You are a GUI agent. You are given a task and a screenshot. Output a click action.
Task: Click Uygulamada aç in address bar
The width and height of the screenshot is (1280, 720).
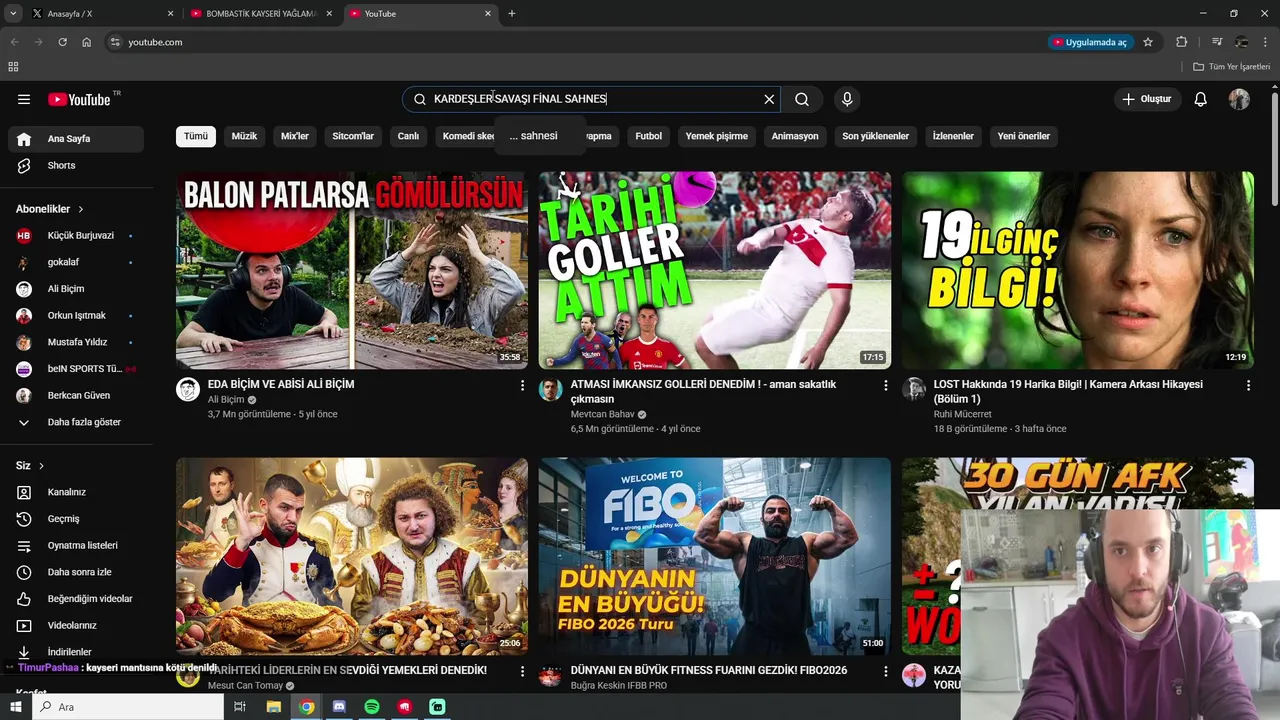pos(1090,42)
